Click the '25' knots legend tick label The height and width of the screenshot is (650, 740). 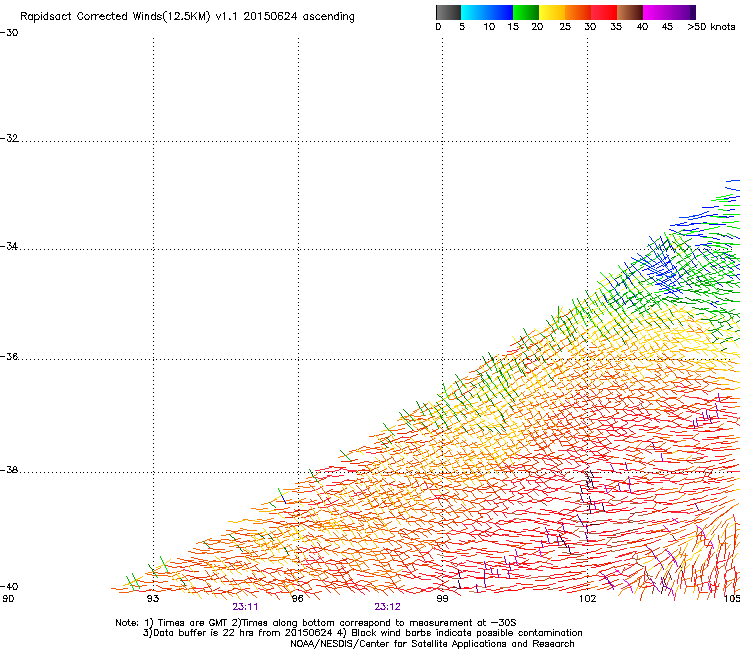pyautogui.click(x=565, y=27)
